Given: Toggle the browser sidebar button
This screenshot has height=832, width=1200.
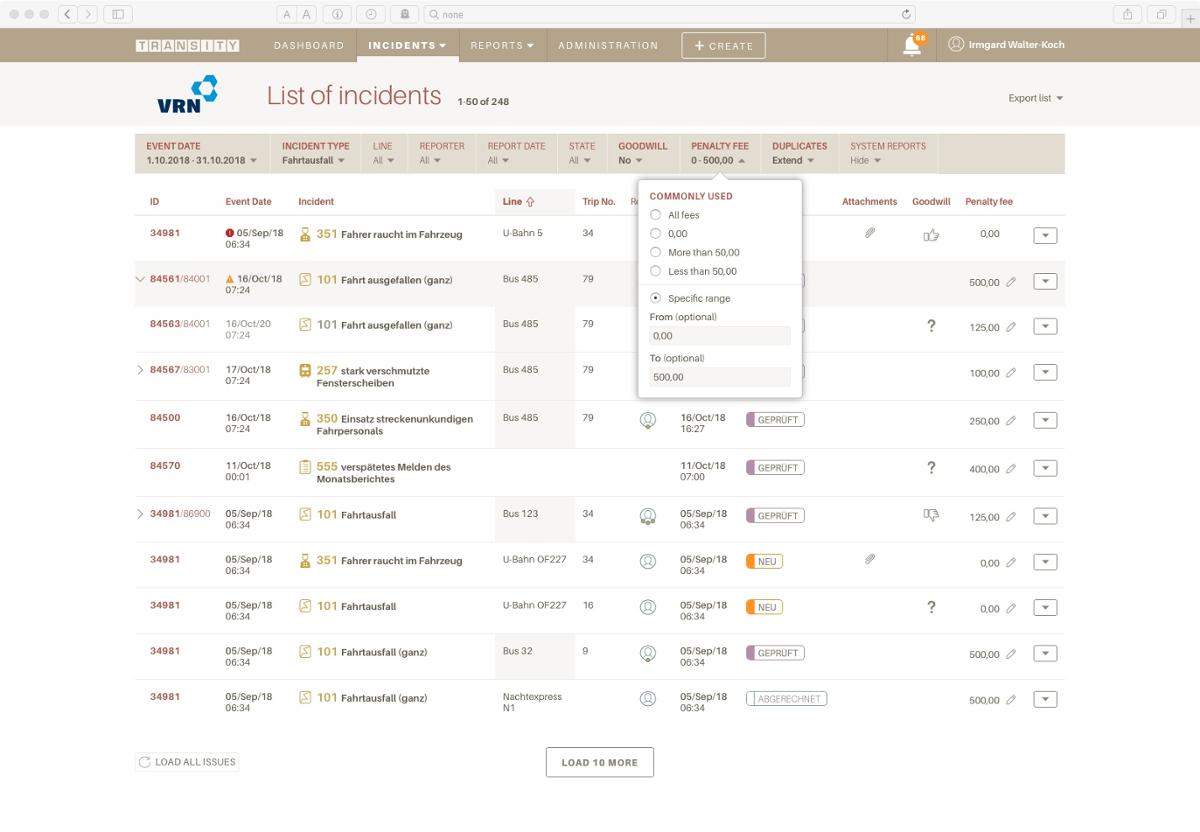Looking at the screenshot, I should [x=118, y=14].
